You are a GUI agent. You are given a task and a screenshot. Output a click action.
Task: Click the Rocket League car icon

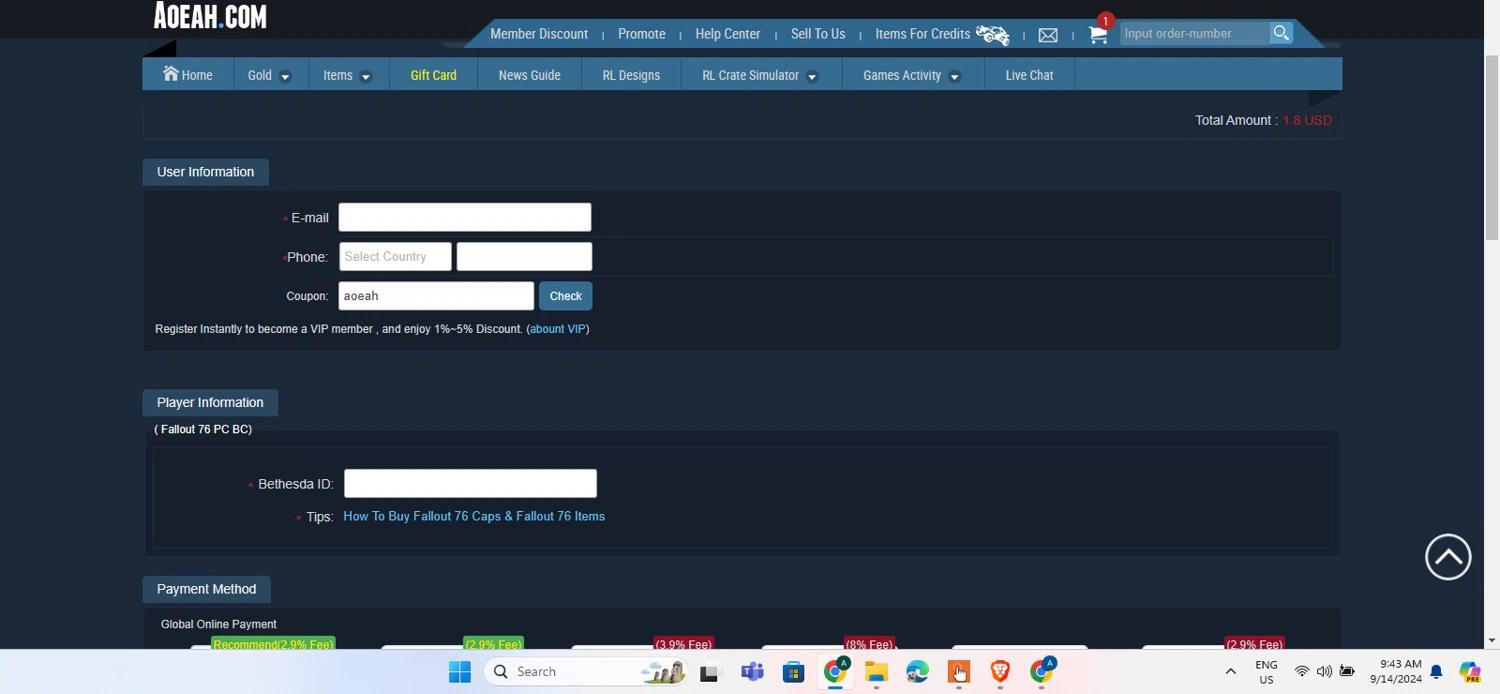992,35
